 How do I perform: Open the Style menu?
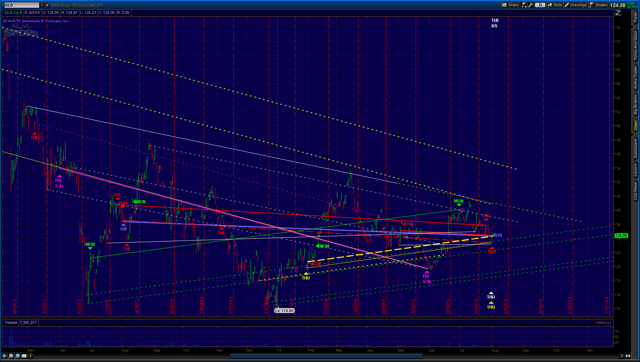[555, 5]
